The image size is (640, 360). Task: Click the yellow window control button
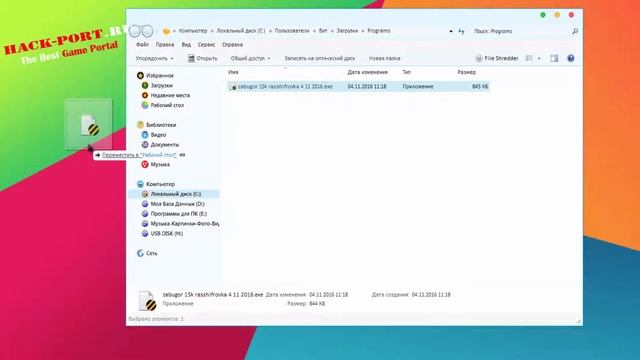click(557, 15)
